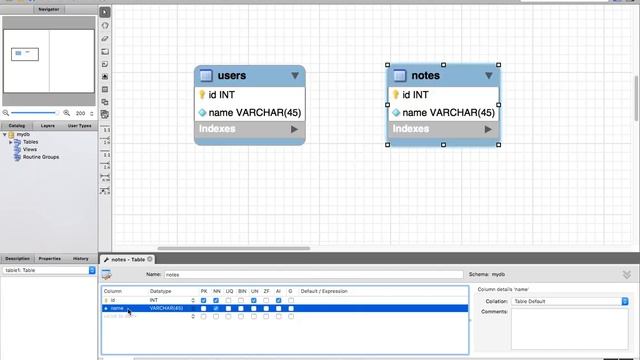640x360 pixels.
Task: Toggle UQ checkbox for id column
Action: 229,300
